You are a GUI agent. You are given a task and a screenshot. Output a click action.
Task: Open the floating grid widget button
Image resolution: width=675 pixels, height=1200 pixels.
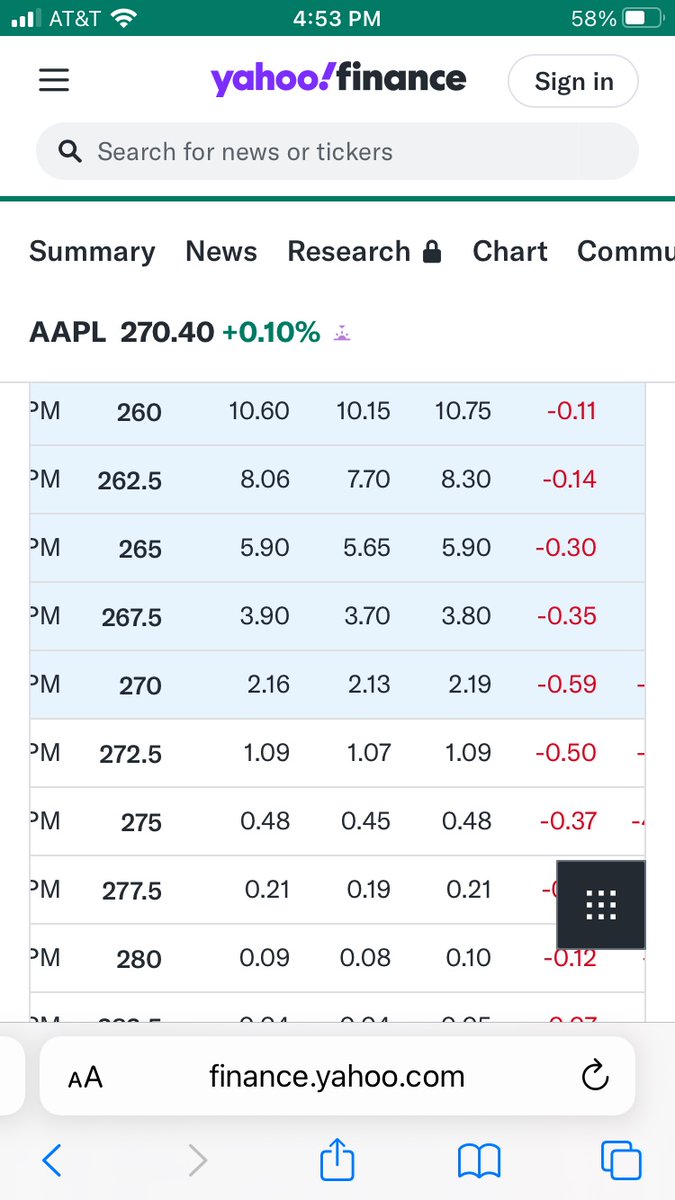pyautogui.click(x=600, y=904)
